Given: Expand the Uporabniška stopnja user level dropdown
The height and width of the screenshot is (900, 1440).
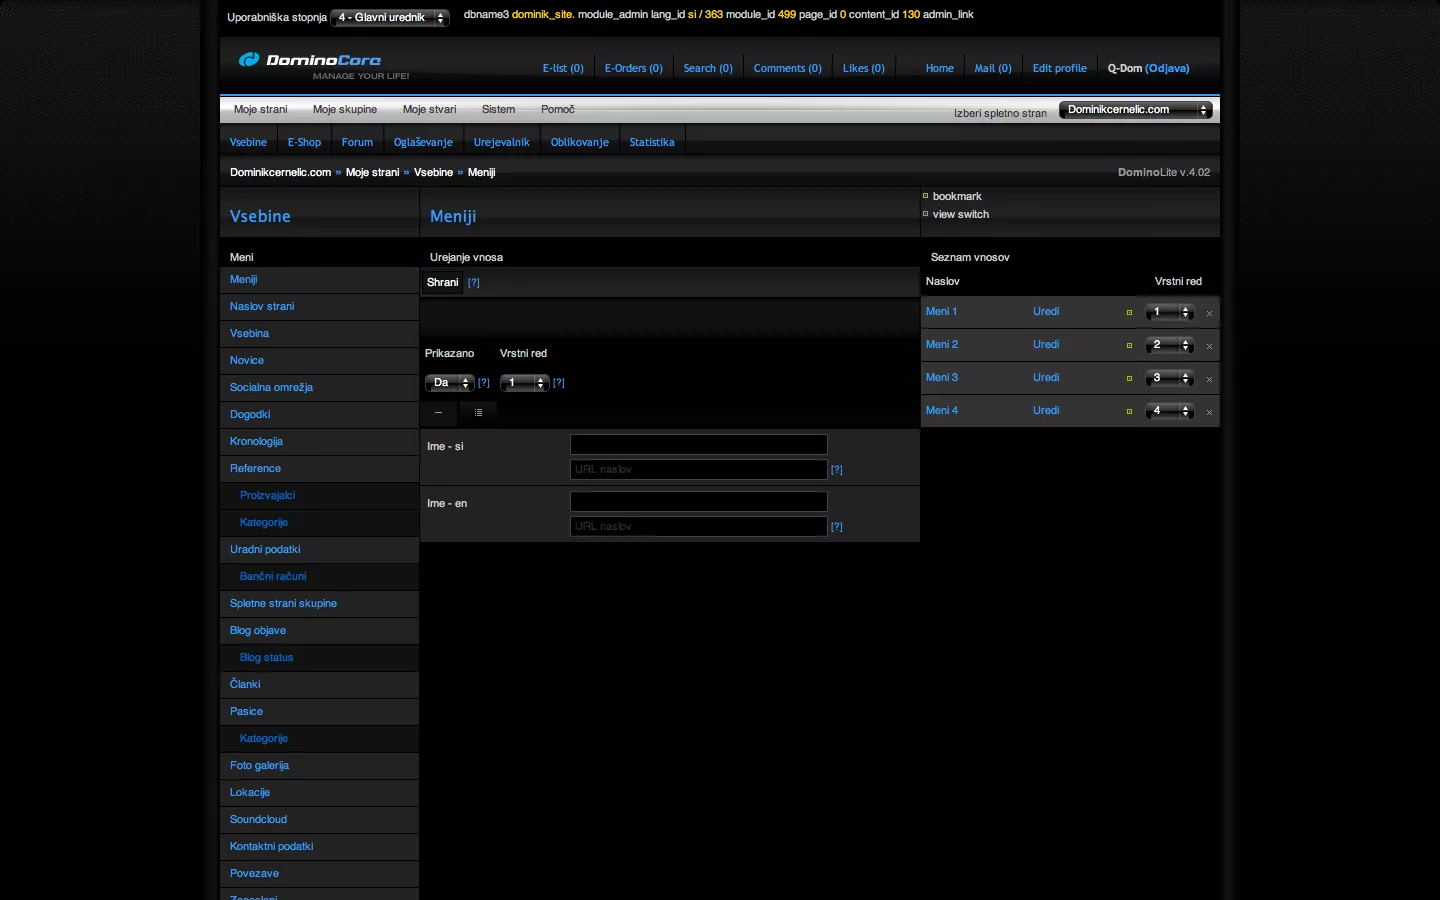Looking at the screenshot, I should pos(390,18).
